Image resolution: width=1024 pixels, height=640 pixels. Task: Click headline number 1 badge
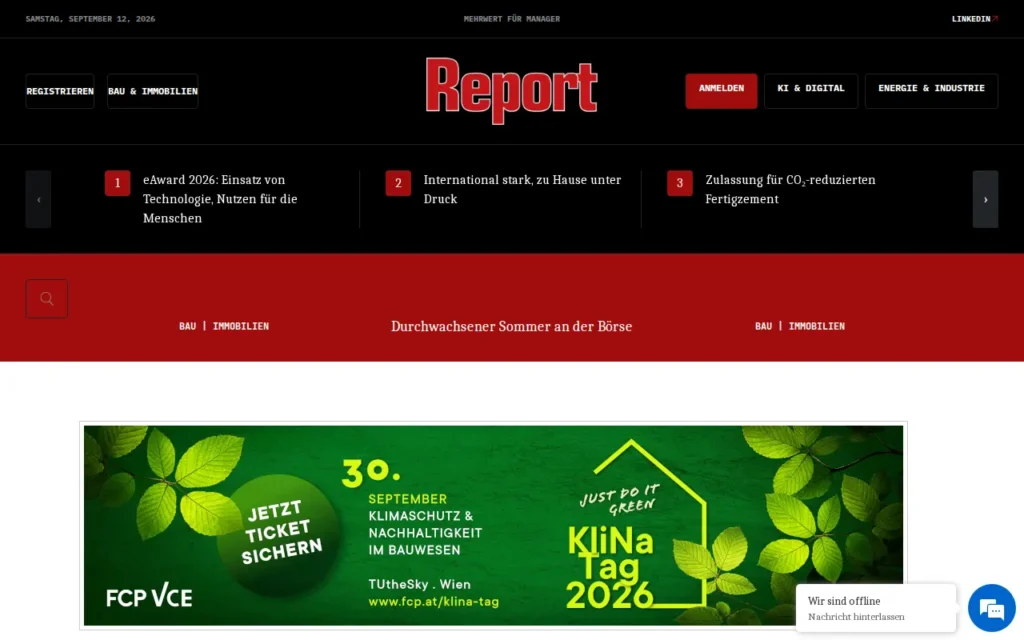click(118, 184)
